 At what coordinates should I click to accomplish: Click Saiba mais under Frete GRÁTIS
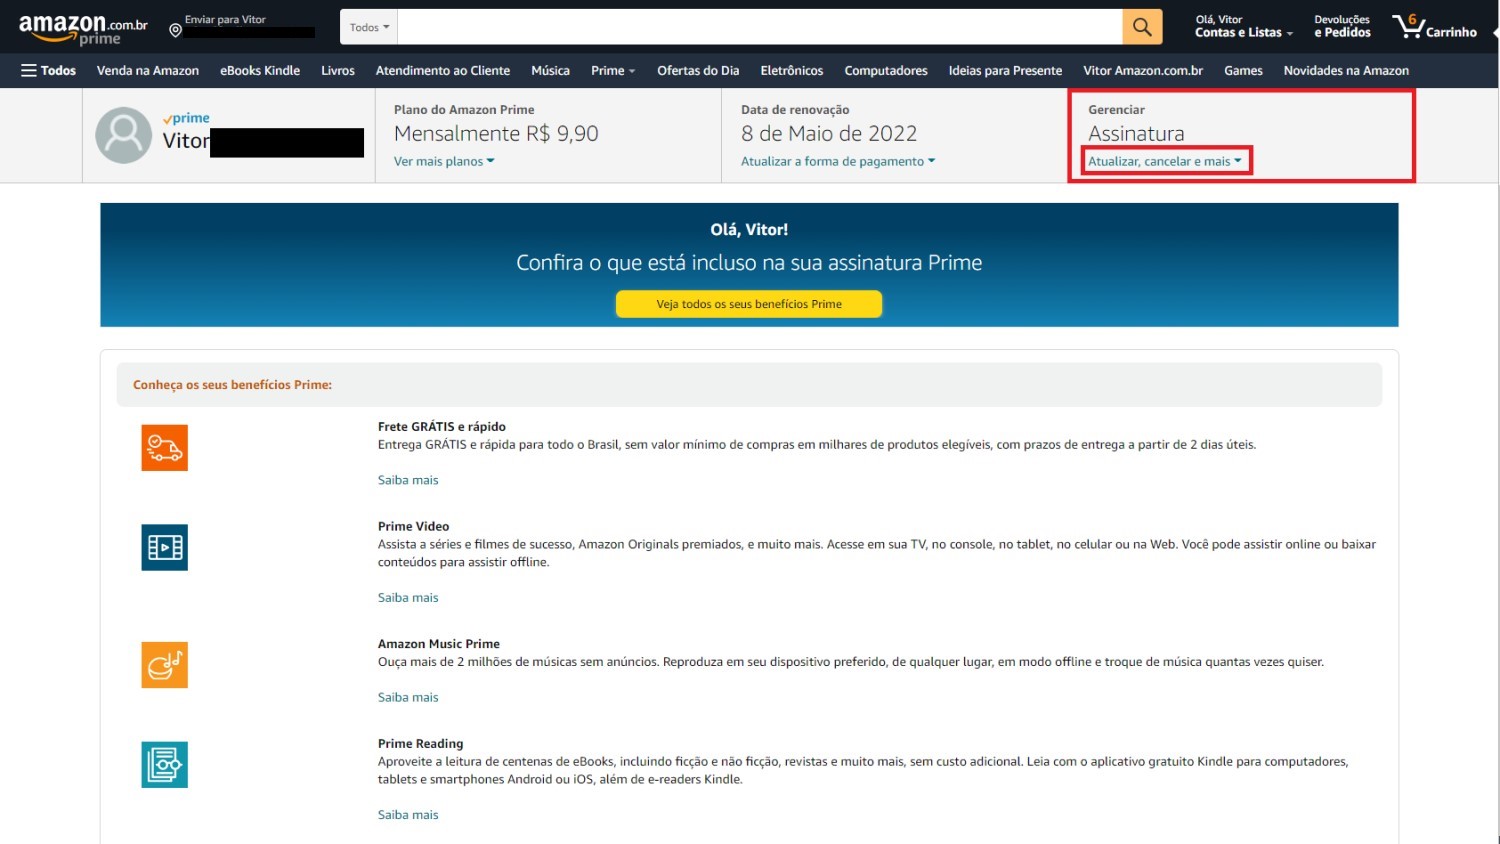[x=408, y=480]
